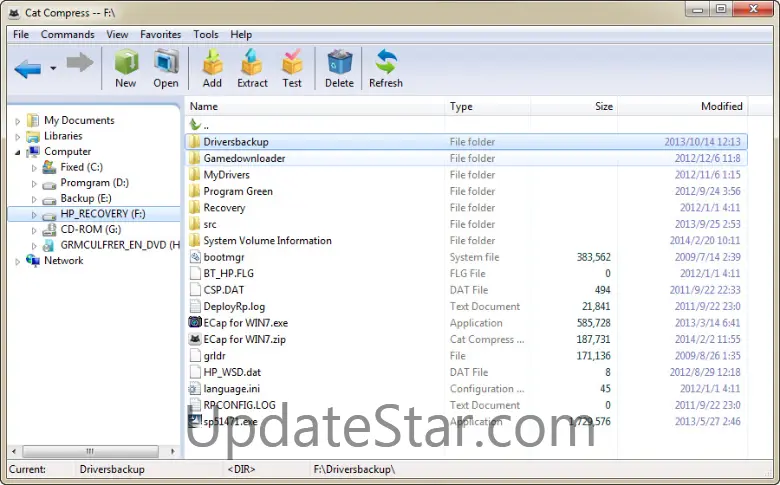Screen dimensions: 780x485
Task: Click the tree scrollbar right arrow
Action: click(173, 451)
